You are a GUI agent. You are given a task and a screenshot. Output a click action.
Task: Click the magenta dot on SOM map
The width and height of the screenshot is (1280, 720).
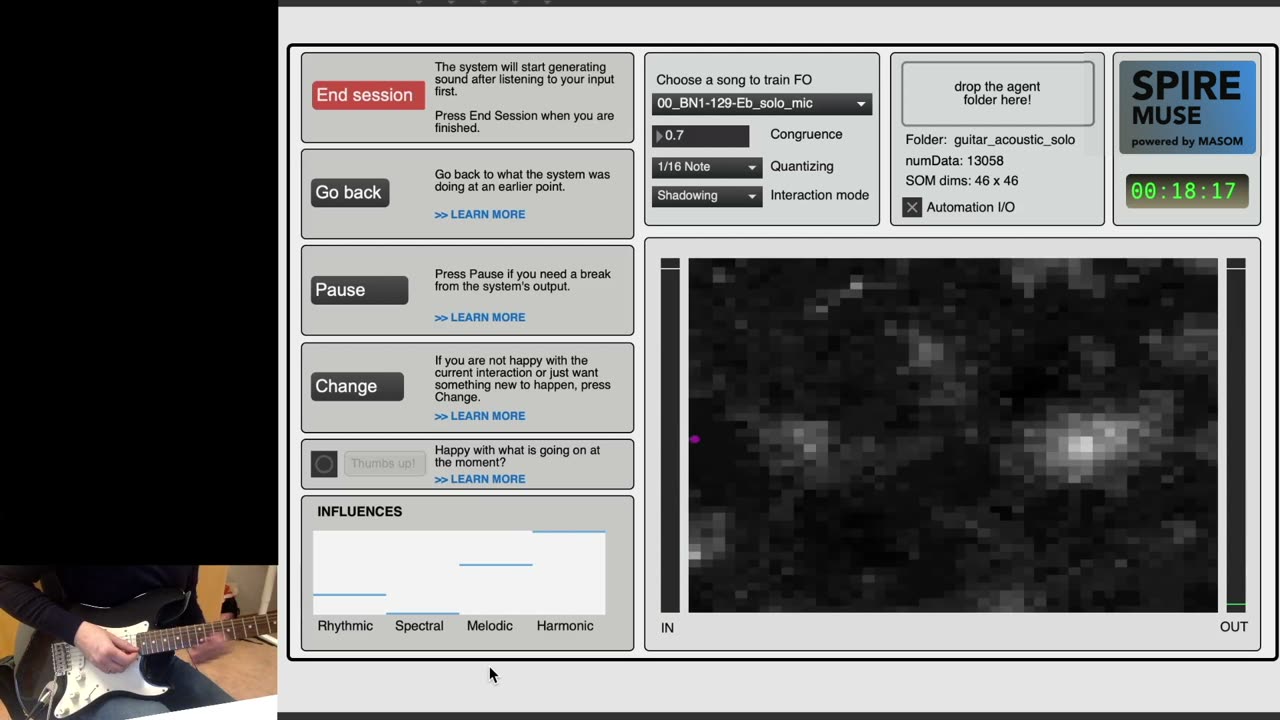(695, 439)
